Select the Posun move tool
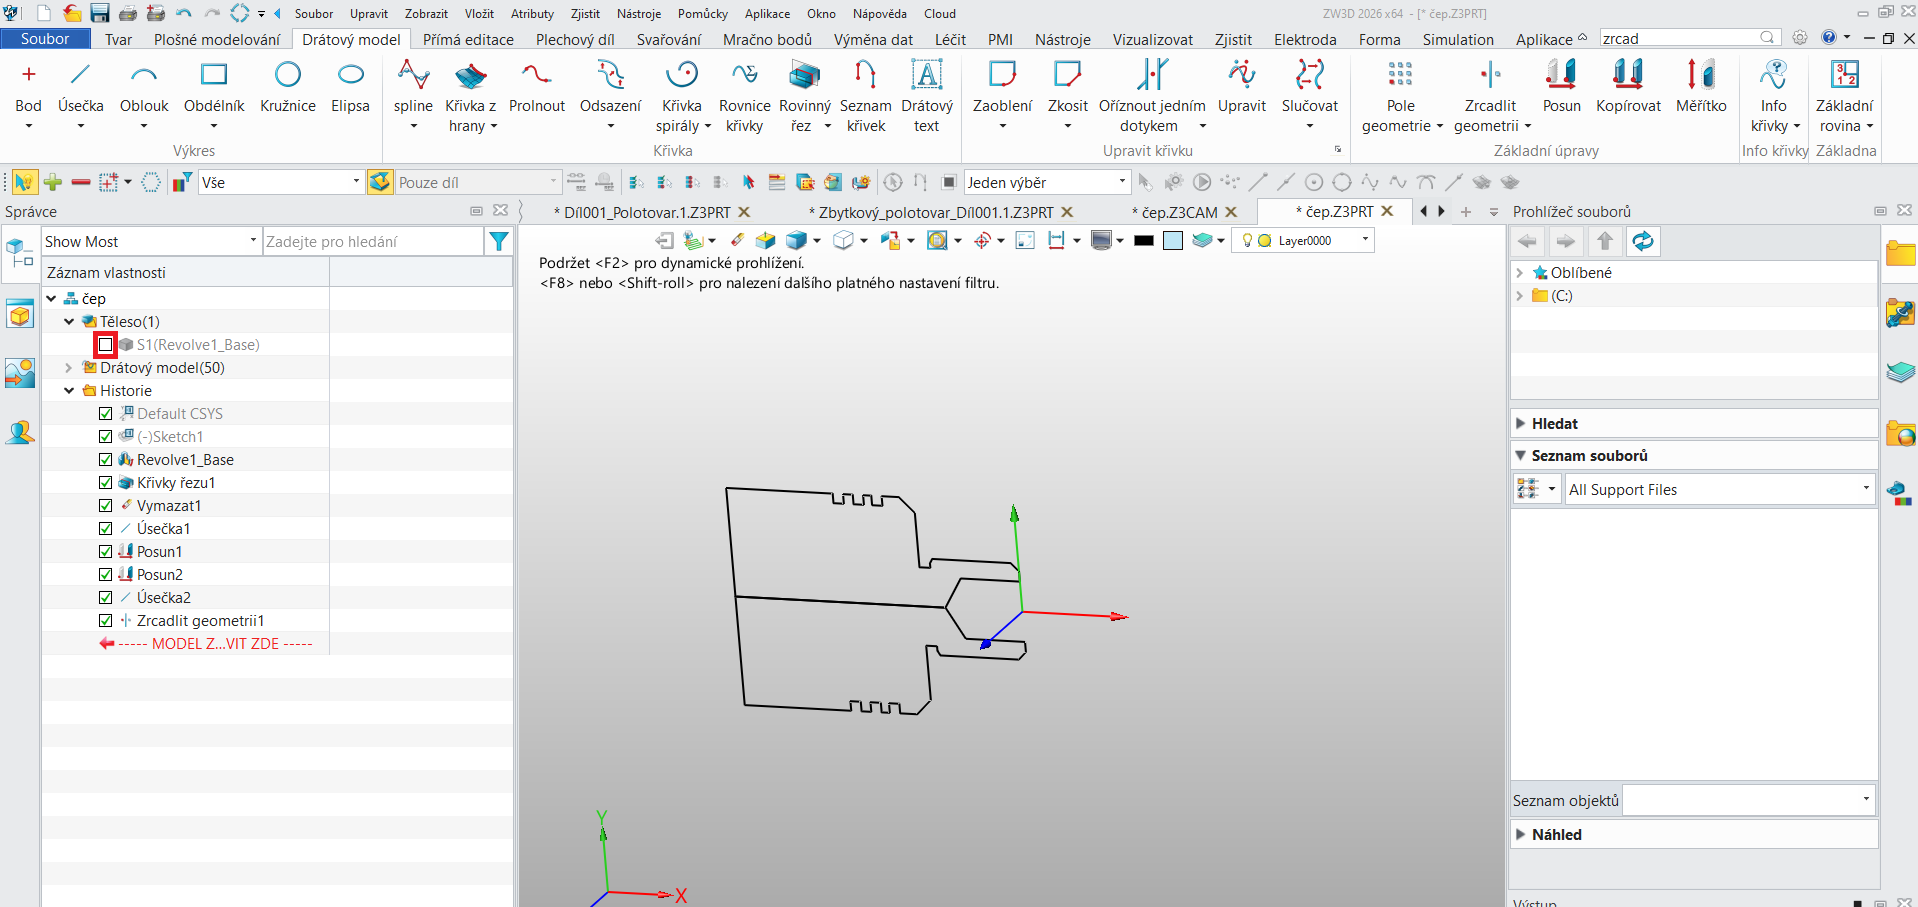Viewport: 1918px width, 907px height. tap(1561, 87)
